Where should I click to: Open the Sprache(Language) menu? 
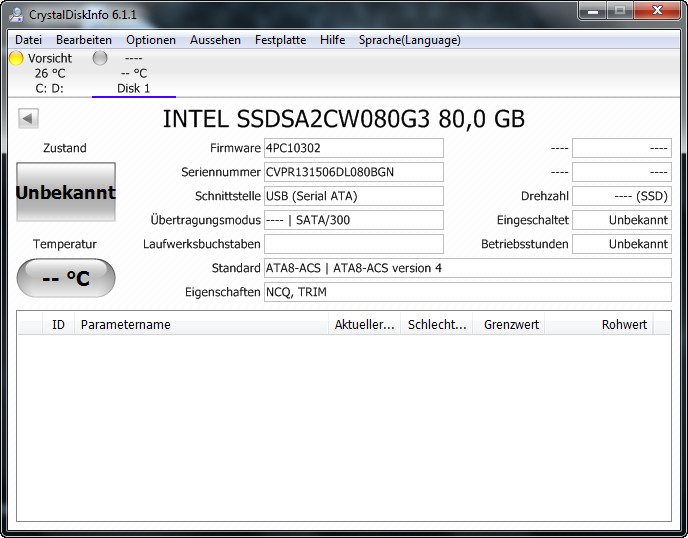tap(410, 40)
